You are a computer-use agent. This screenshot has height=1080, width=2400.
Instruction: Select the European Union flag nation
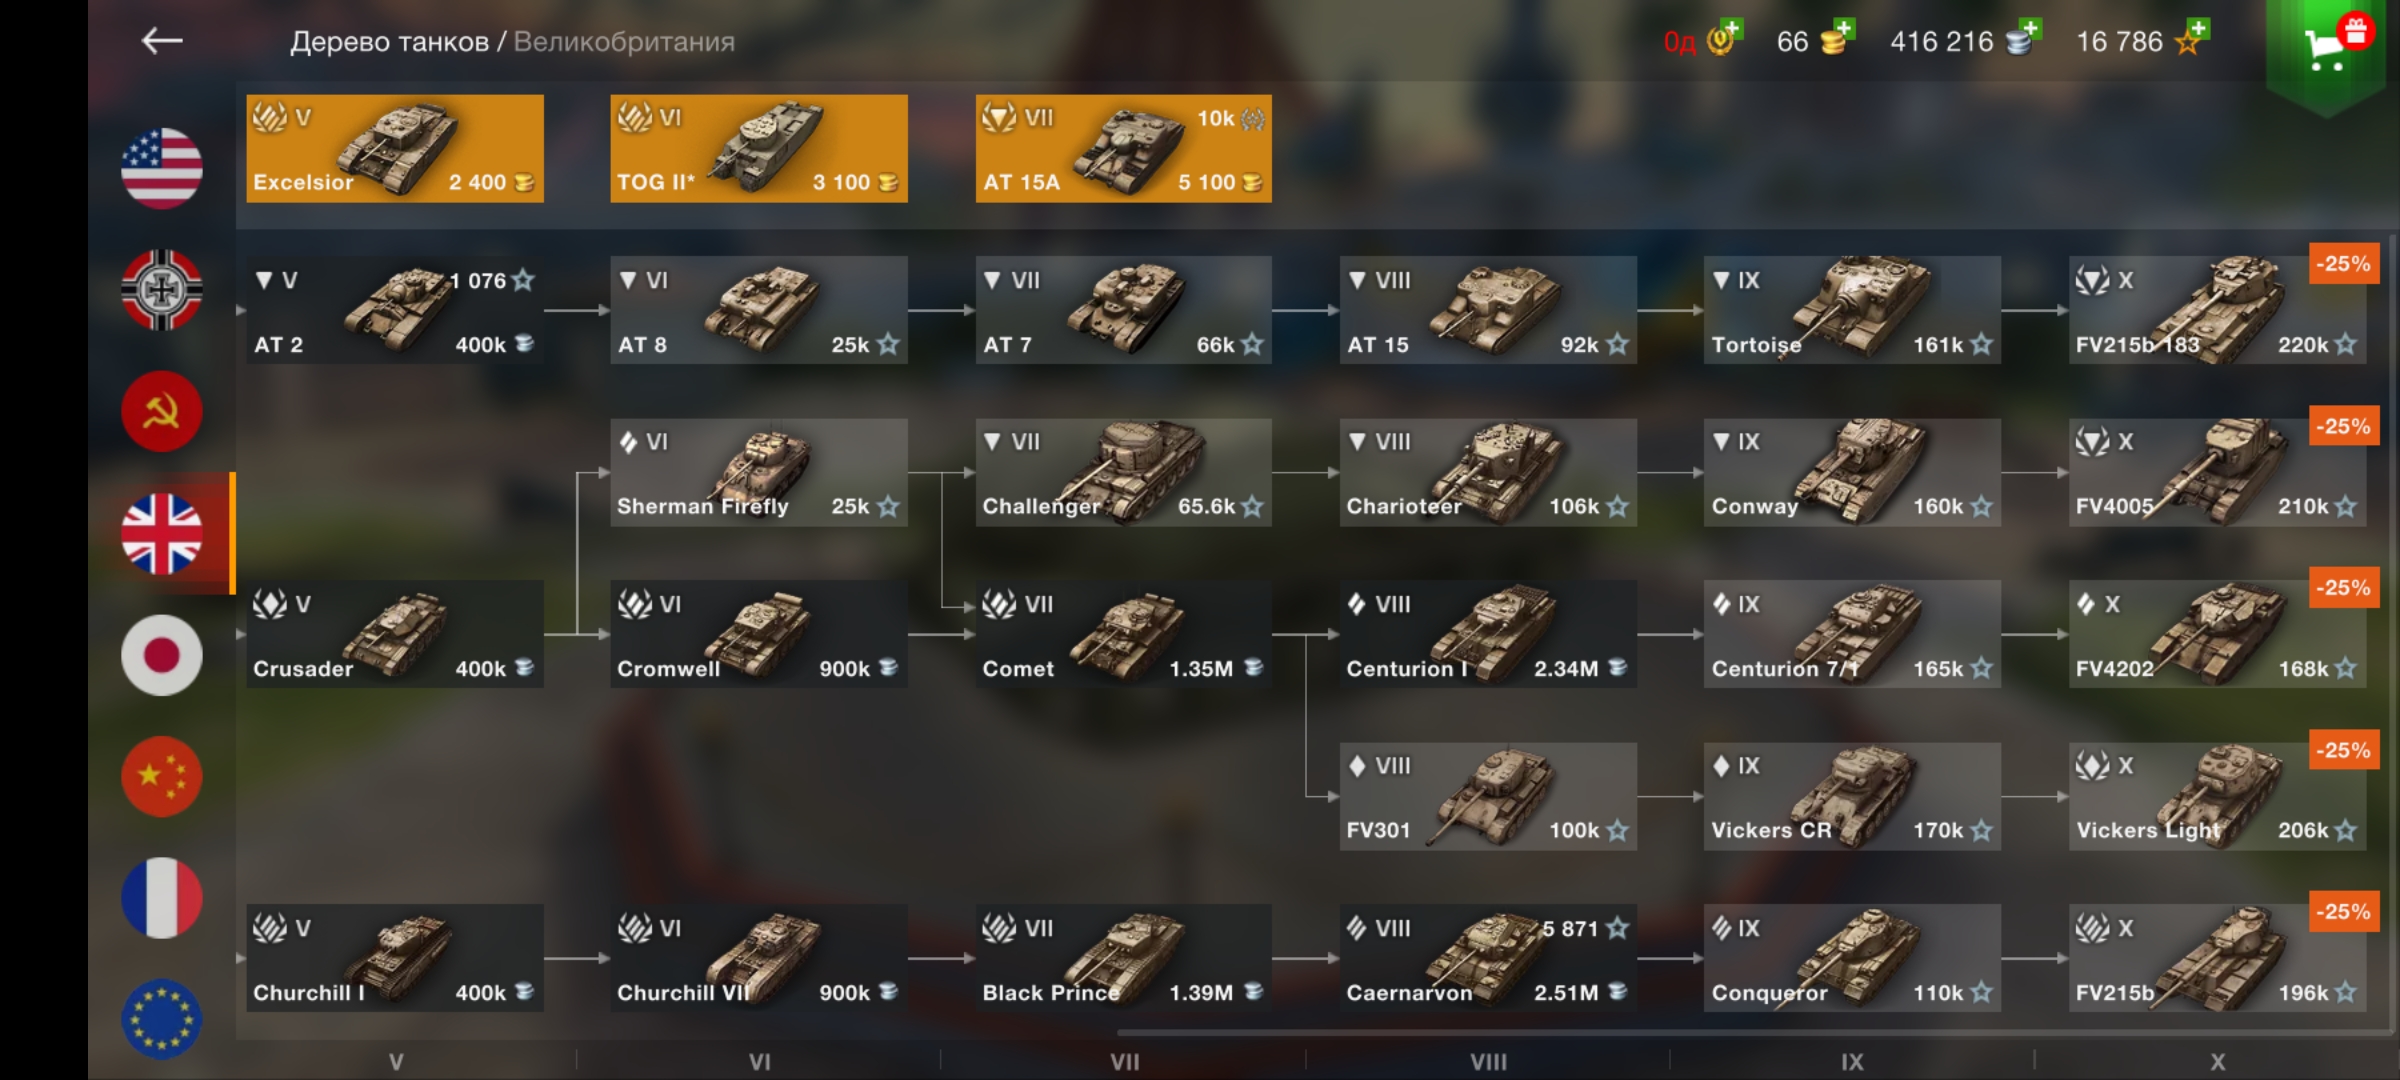(162, 1019)
